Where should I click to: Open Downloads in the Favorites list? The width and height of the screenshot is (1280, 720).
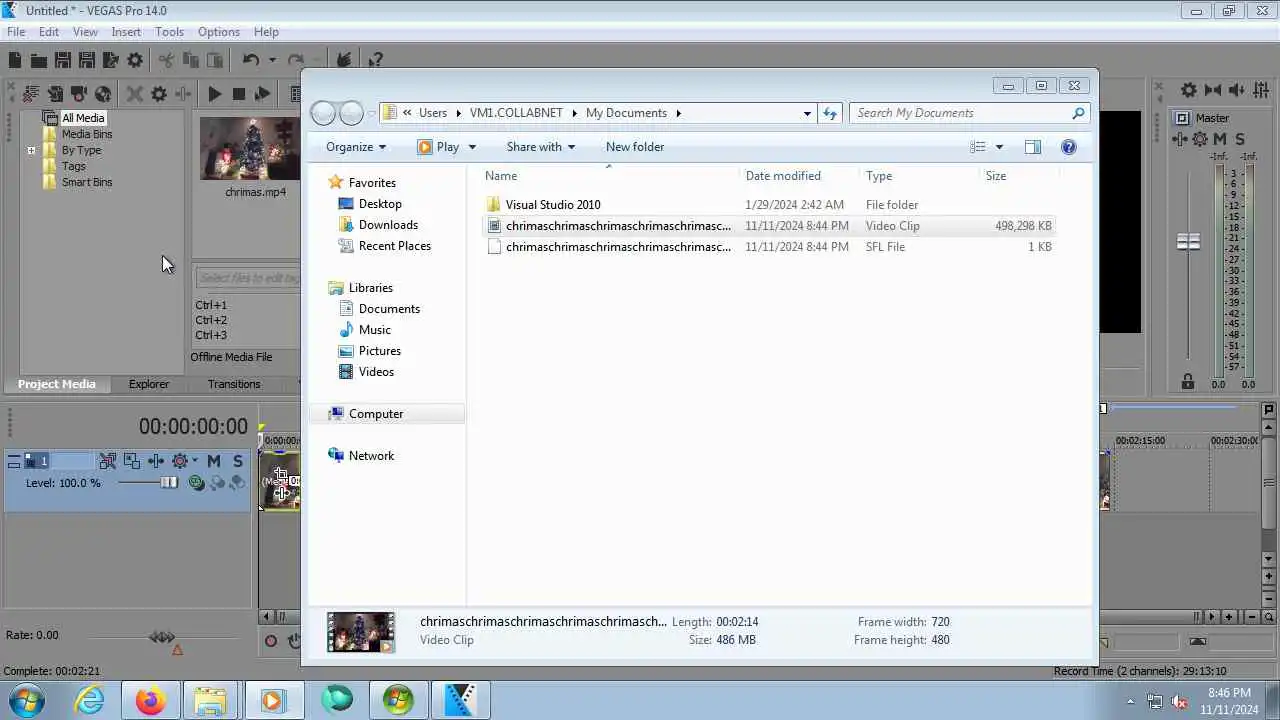(x=388, y=225)
